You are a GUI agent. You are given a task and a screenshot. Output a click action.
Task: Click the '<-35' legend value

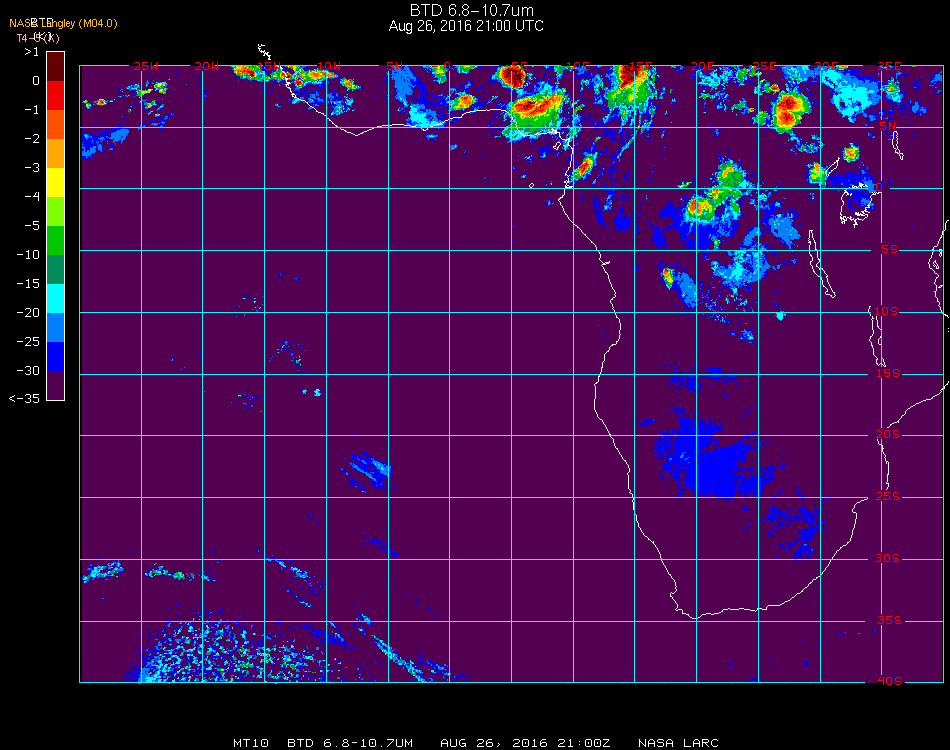25,399
